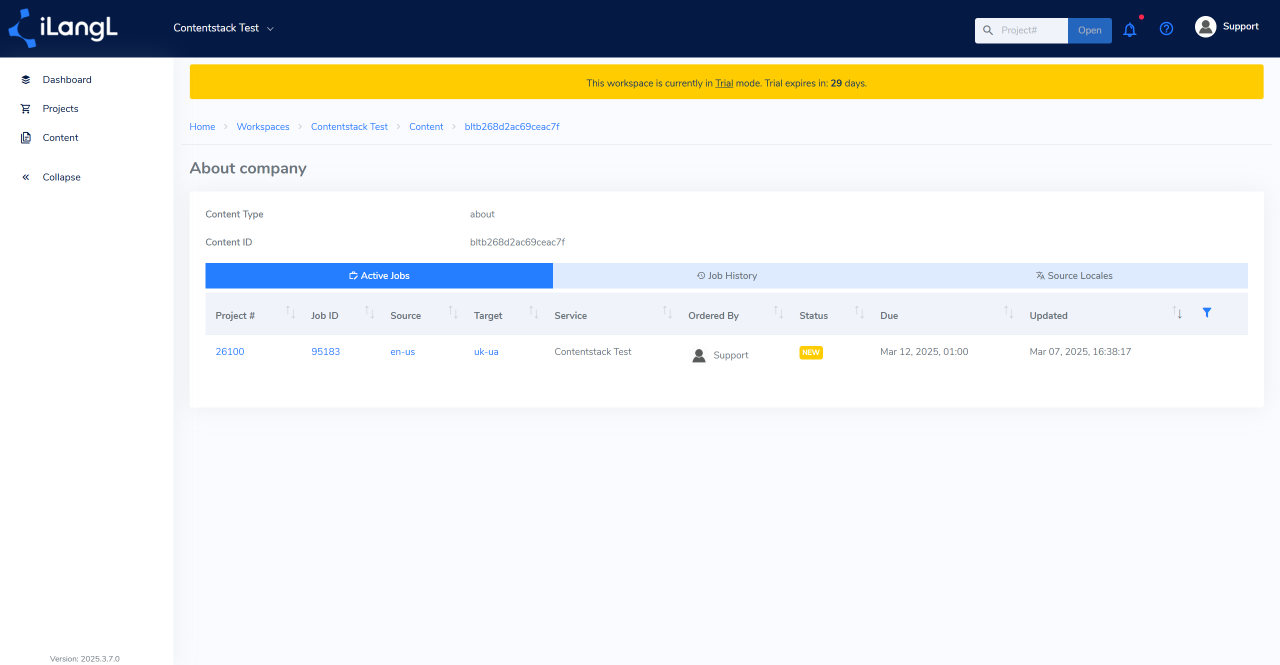Go to Home breadcrumb

tap(202, 127)
